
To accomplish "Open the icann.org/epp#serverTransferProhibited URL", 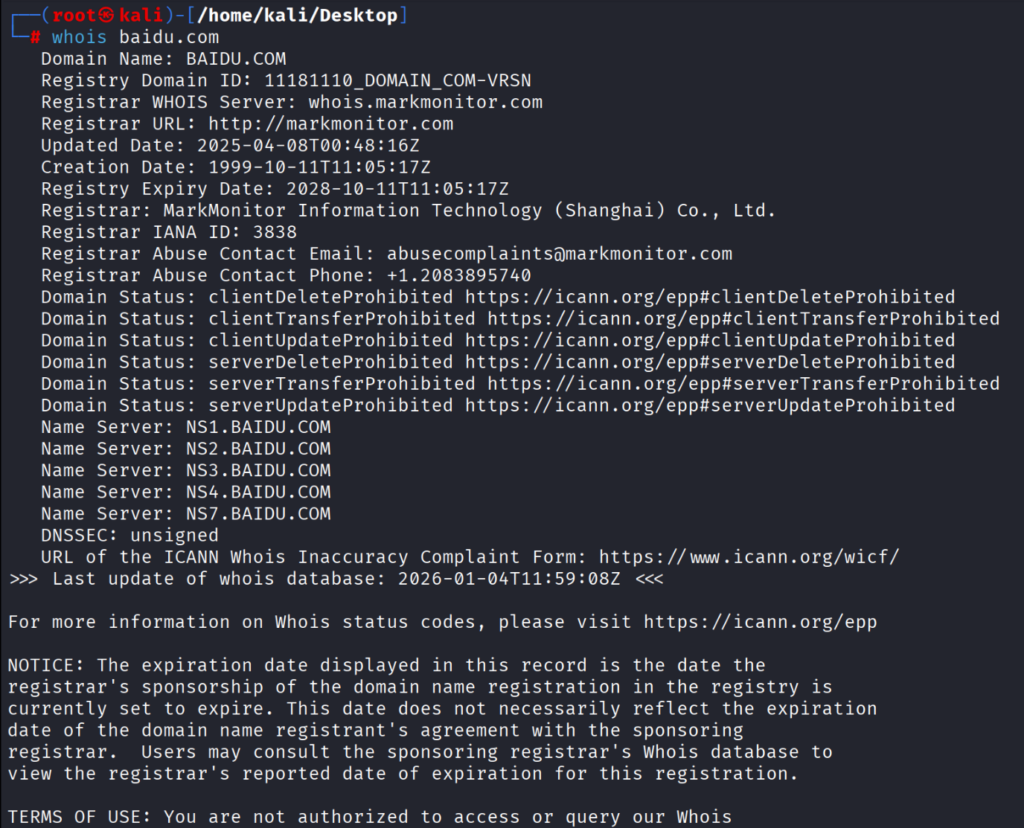I will 743,384.
